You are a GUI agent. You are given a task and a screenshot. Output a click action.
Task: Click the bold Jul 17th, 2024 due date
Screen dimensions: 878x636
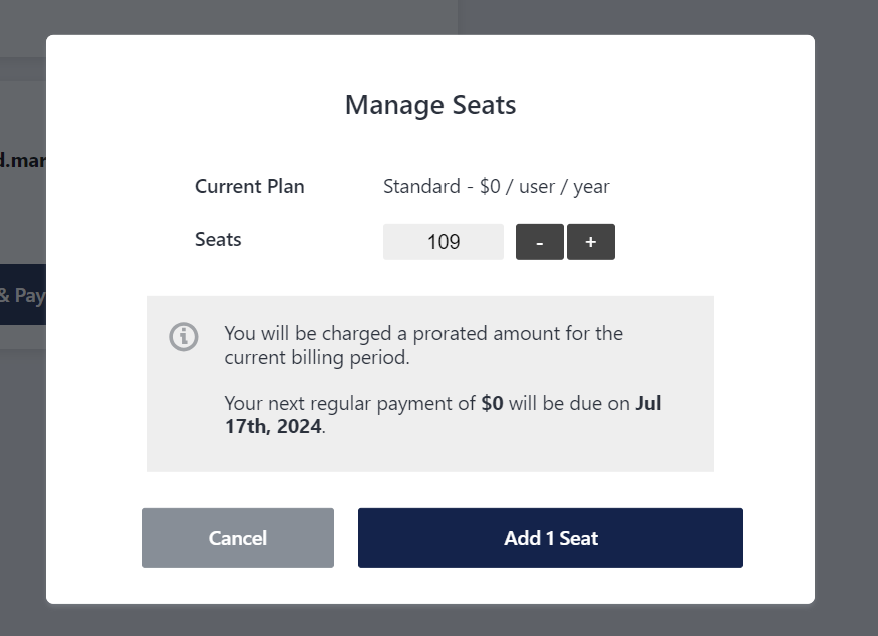[x=442, y=415]
